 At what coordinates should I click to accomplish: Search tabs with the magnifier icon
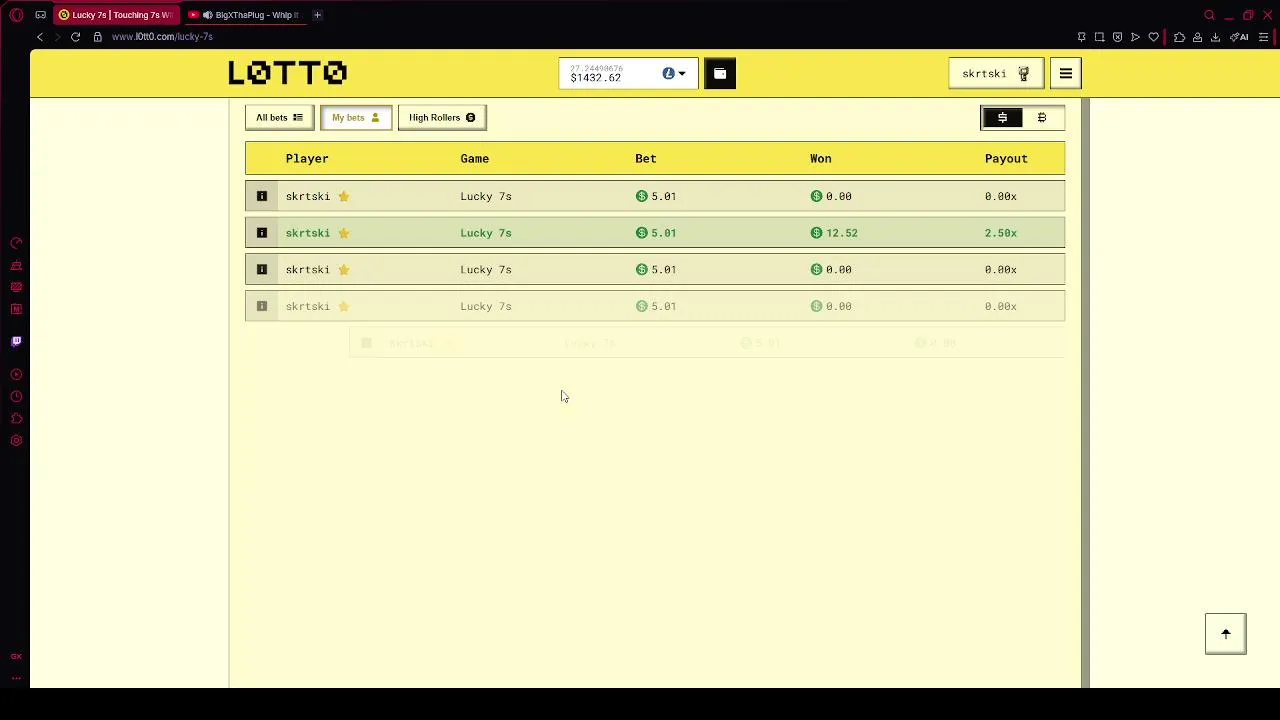click(1209, 15)
